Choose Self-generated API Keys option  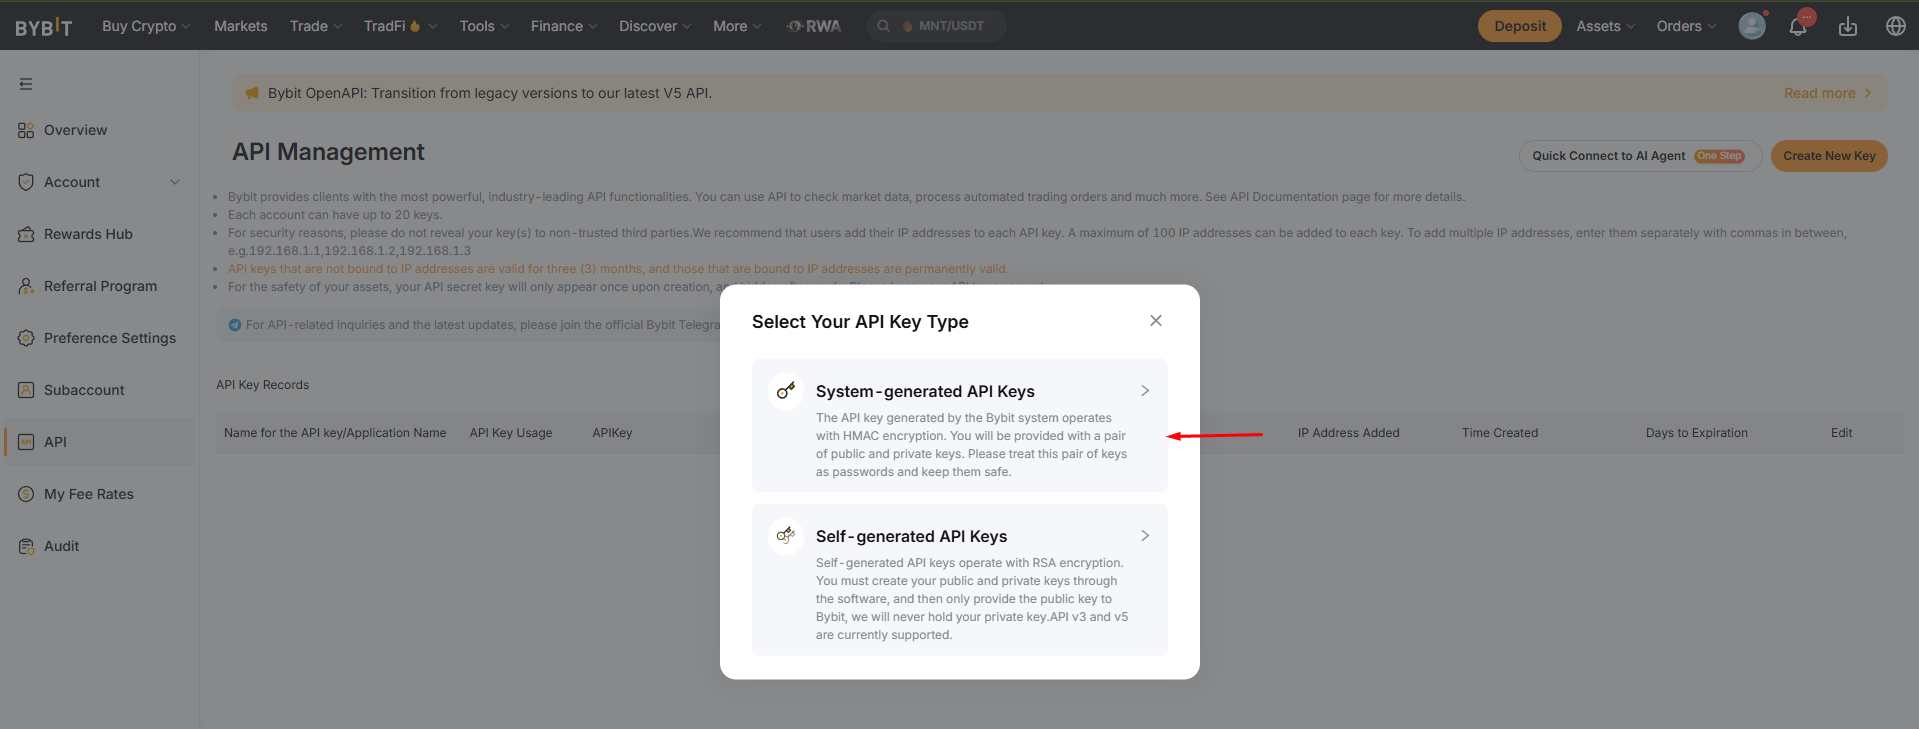coord(960,580)
